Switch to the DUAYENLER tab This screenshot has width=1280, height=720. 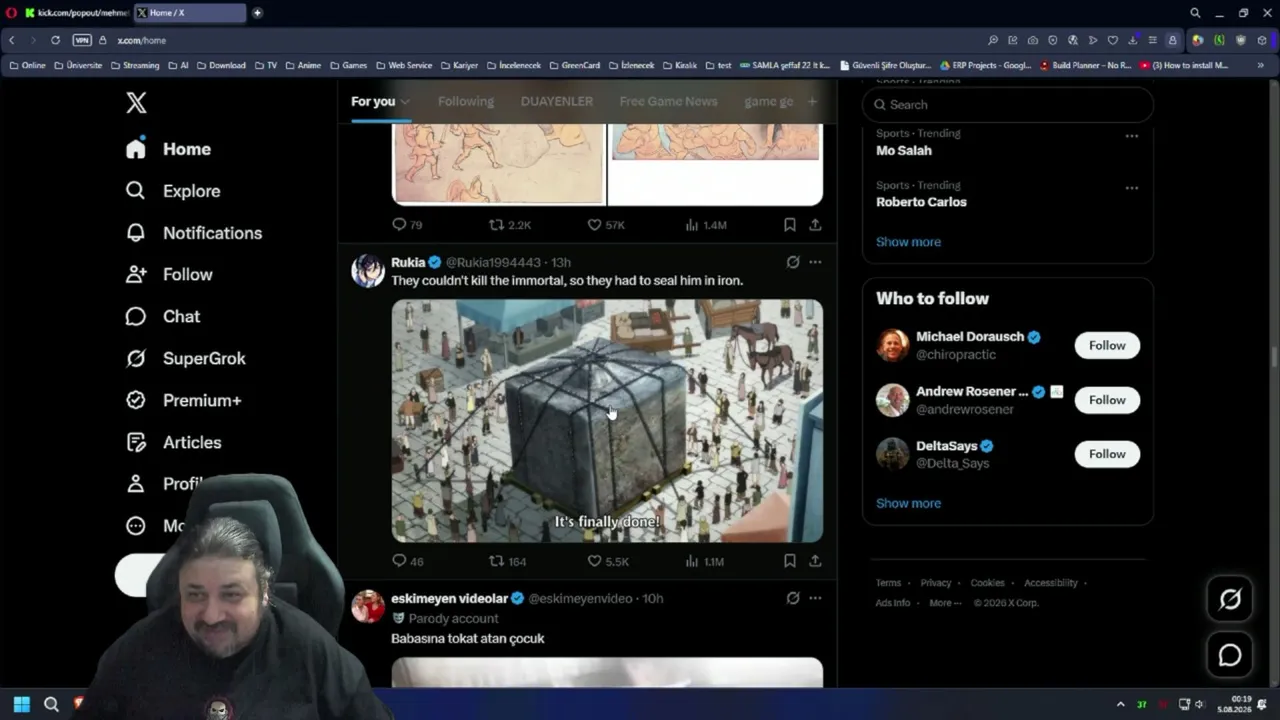[557, 101]
